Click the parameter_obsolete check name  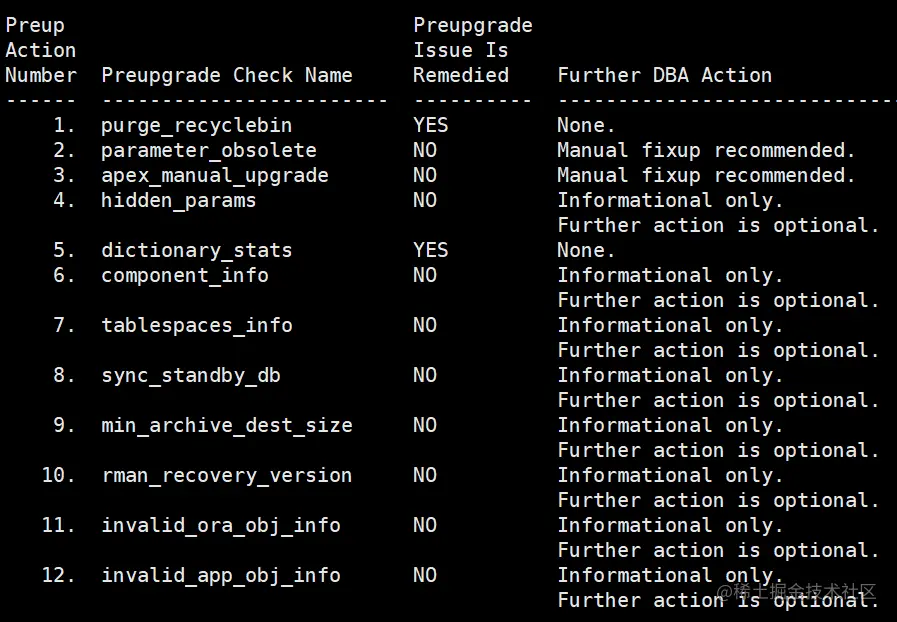208,150
